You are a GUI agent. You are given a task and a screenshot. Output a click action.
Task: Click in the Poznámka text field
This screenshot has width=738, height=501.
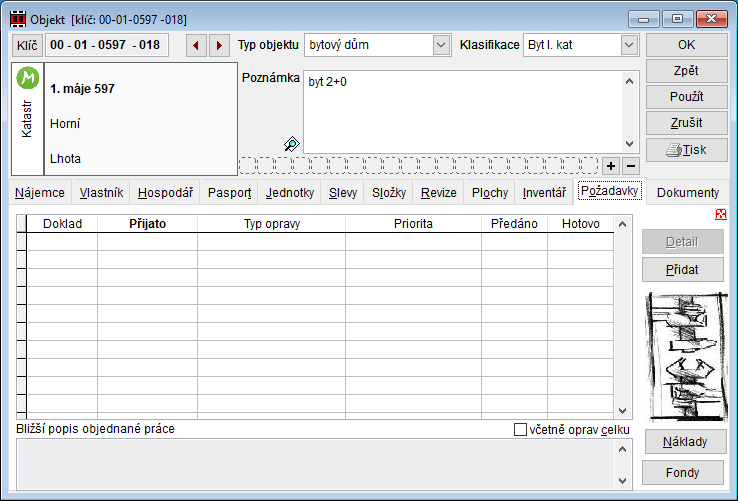coord(460,112)
